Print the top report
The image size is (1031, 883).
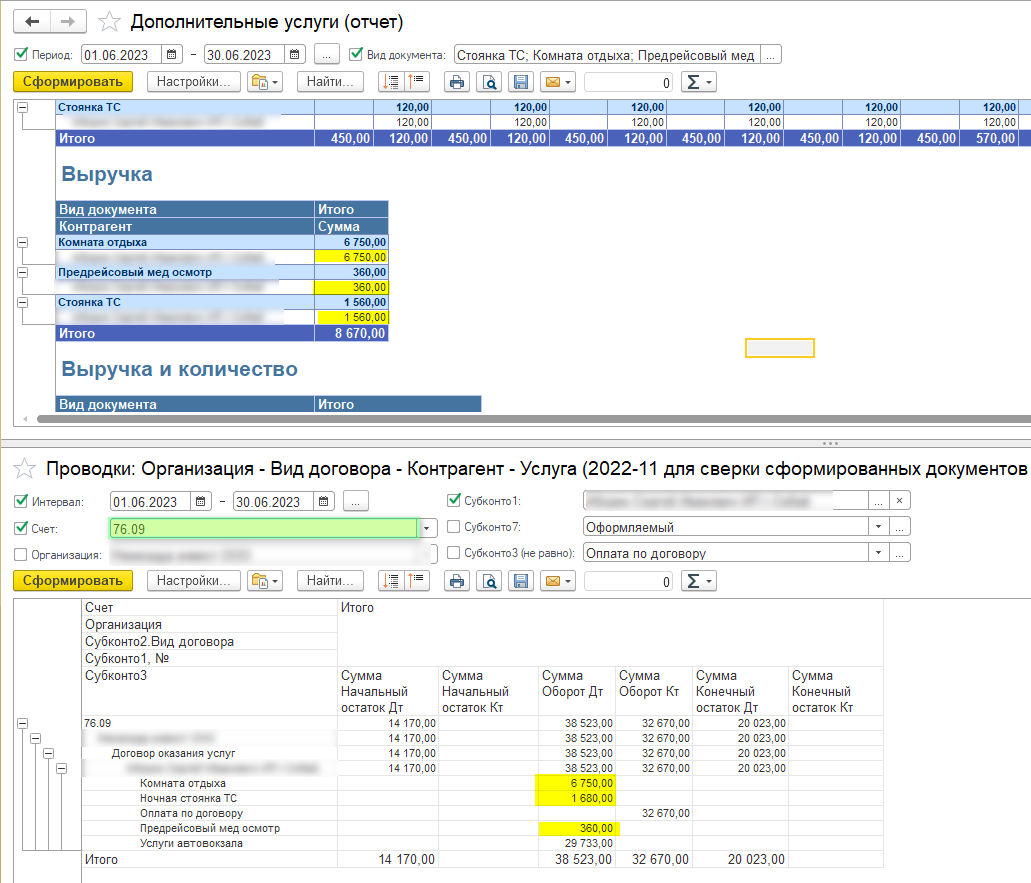coord(456,82)
